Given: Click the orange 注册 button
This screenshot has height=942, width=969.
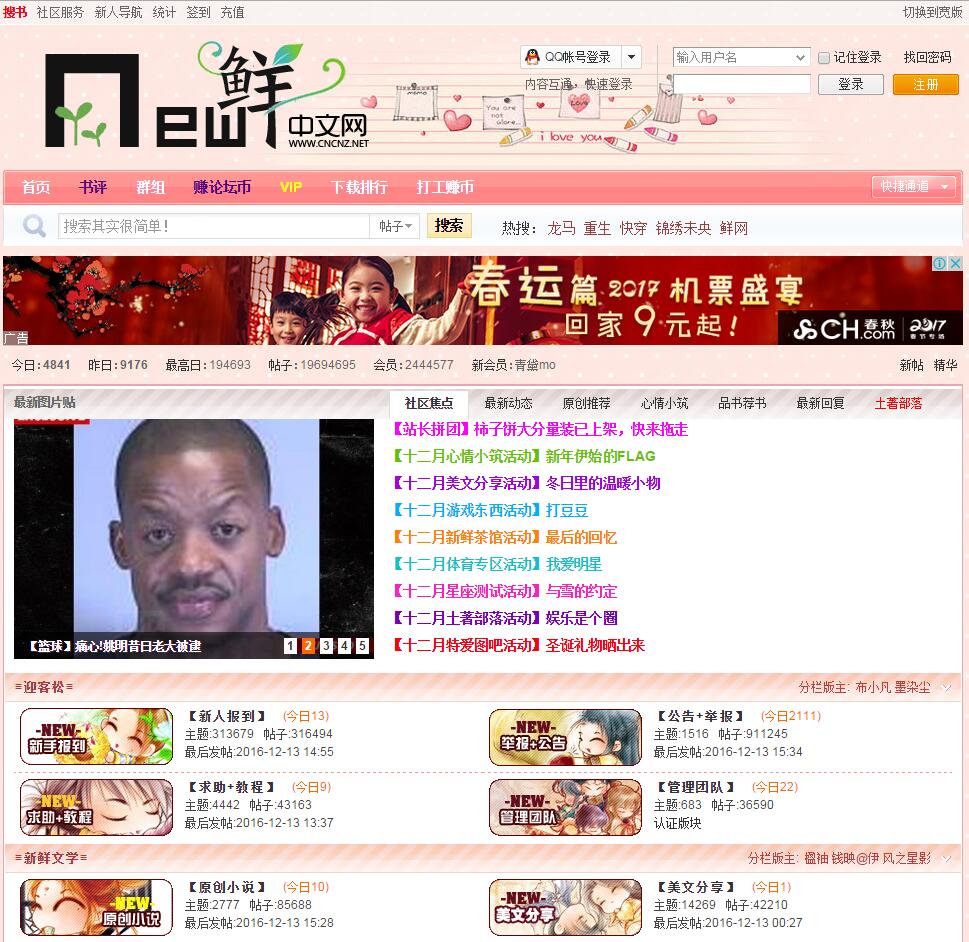Looking at the screenshot, I should pos(925,84).
